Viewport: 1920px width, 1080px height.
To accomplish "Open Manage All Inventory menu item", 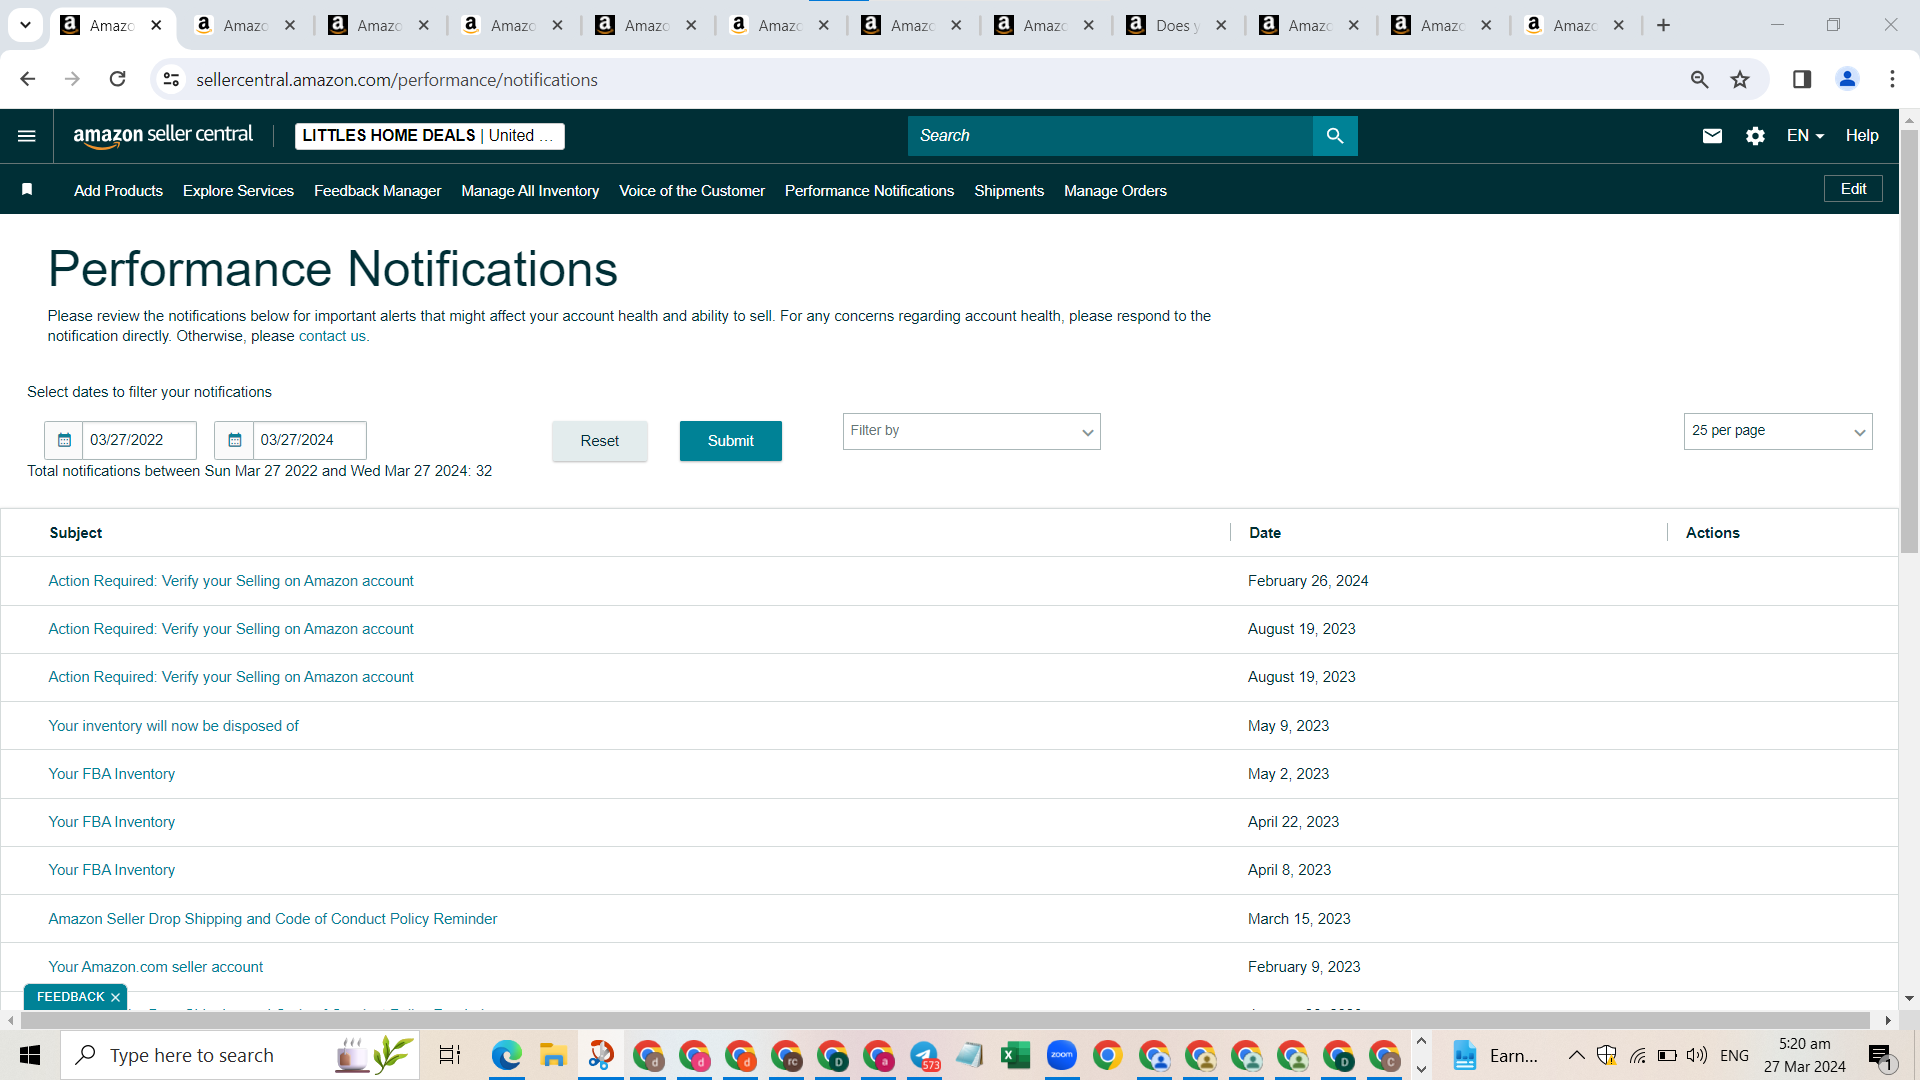I will [530, 190].
